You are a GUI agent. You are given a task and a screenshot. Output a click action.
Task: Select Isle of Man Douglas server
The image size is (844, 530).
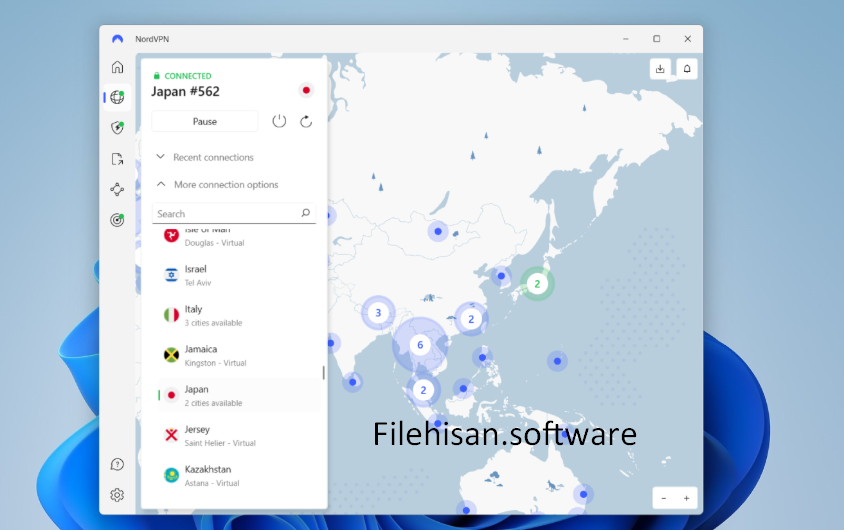pyautogui.click(x=239, y=236)
